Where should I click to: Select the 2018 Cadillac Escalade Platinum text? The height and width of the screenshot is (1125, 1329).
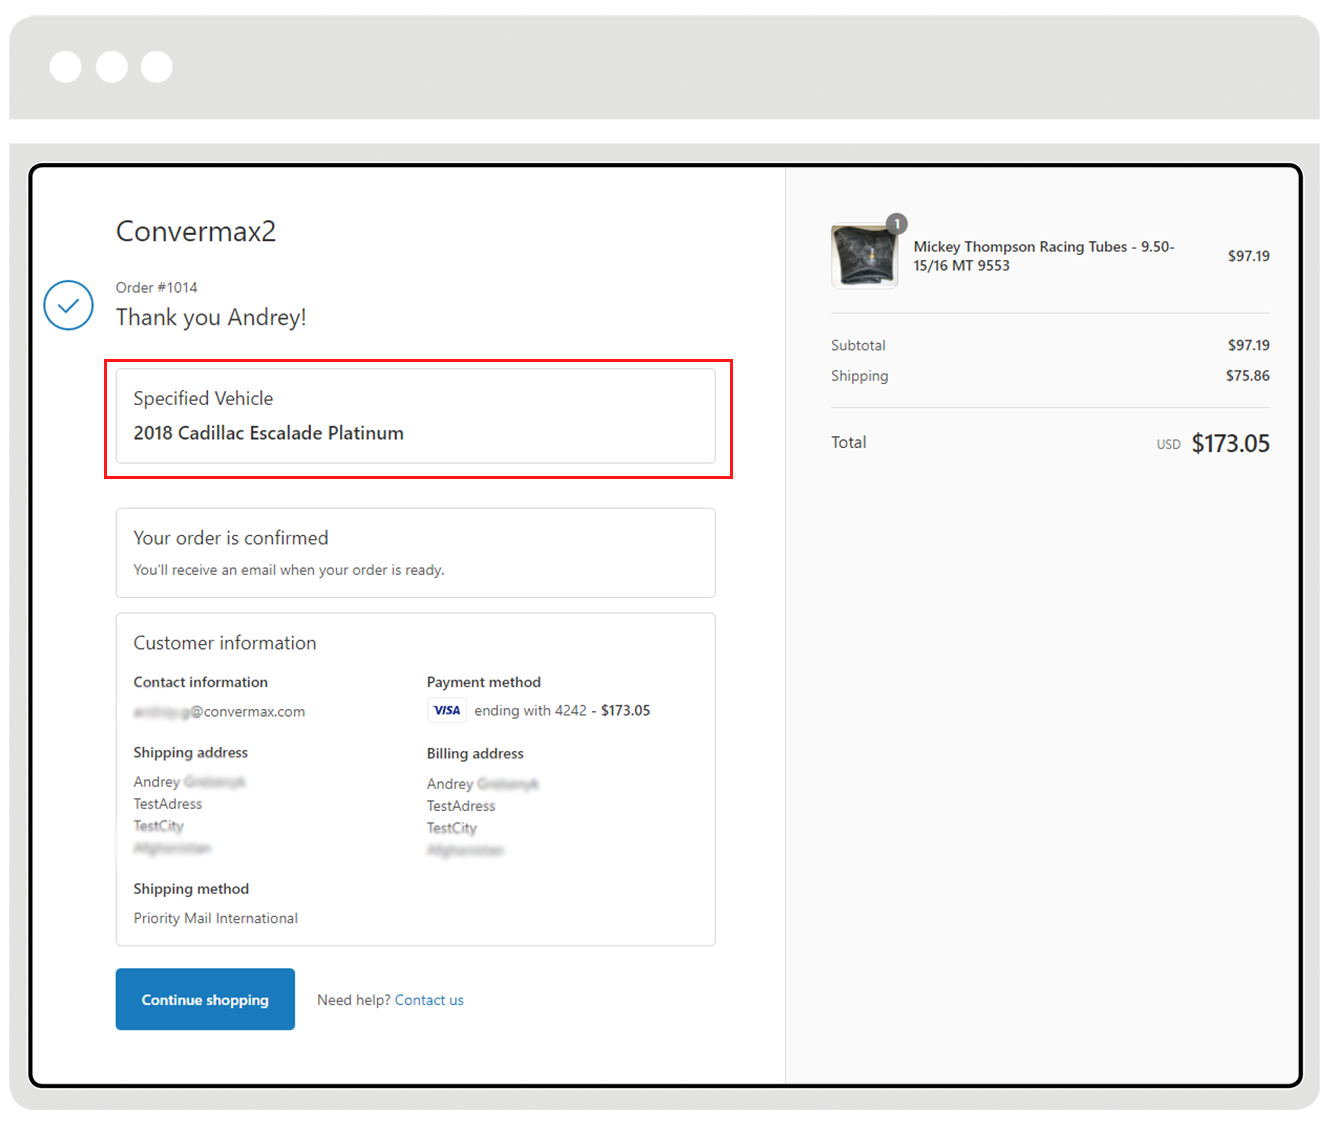[x=269, y=433]
